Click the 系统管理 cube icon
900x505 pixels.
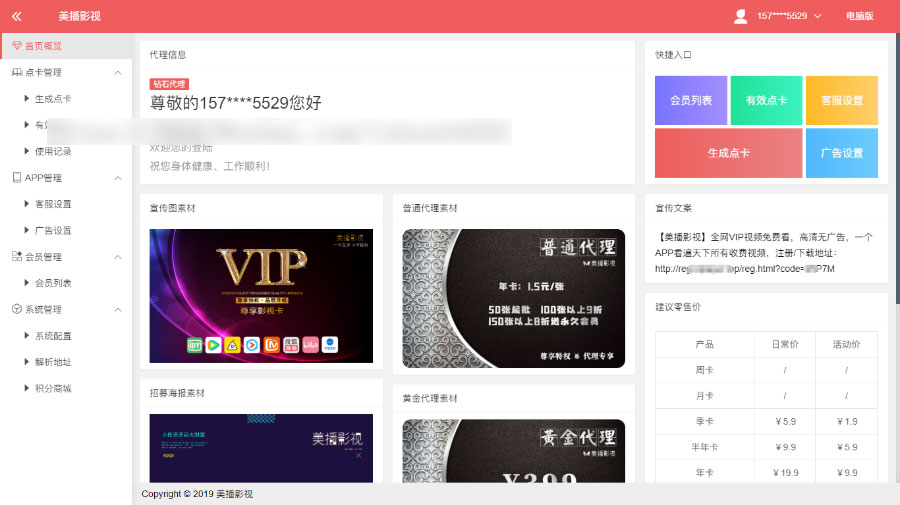point(17,309)
